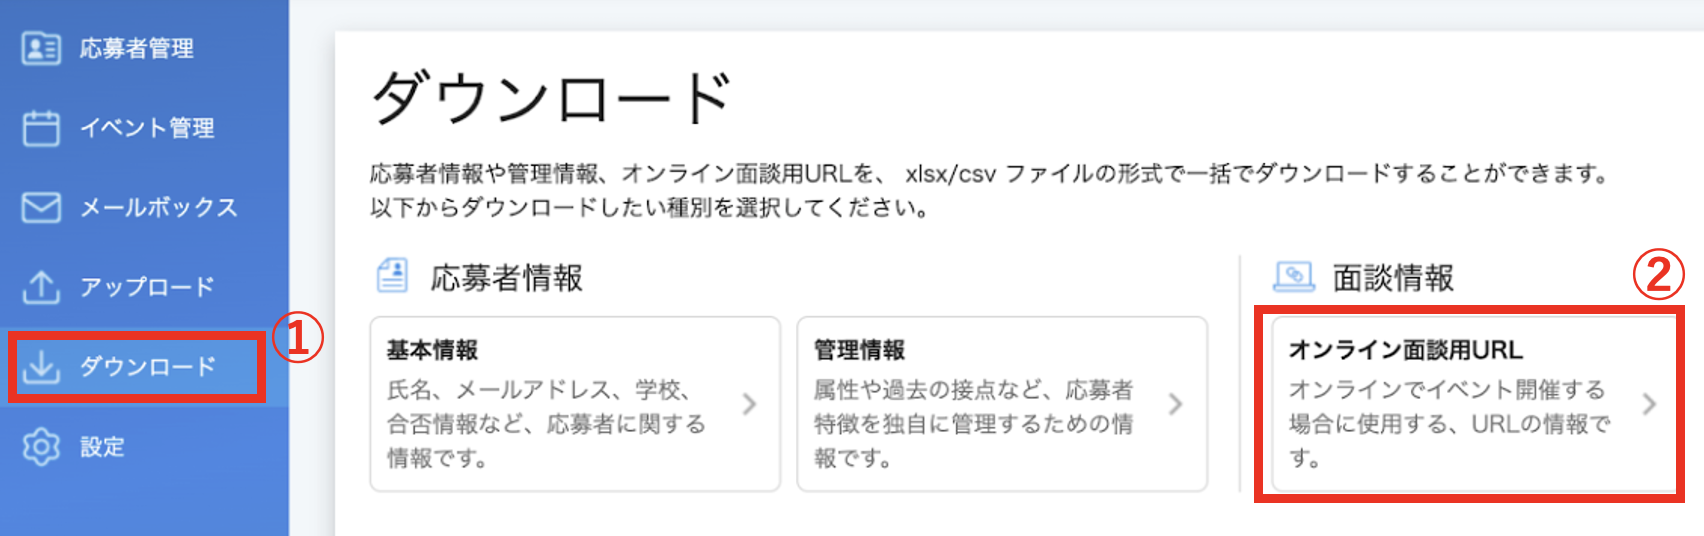Choose the 管理情報 download card

[1002, 404]
